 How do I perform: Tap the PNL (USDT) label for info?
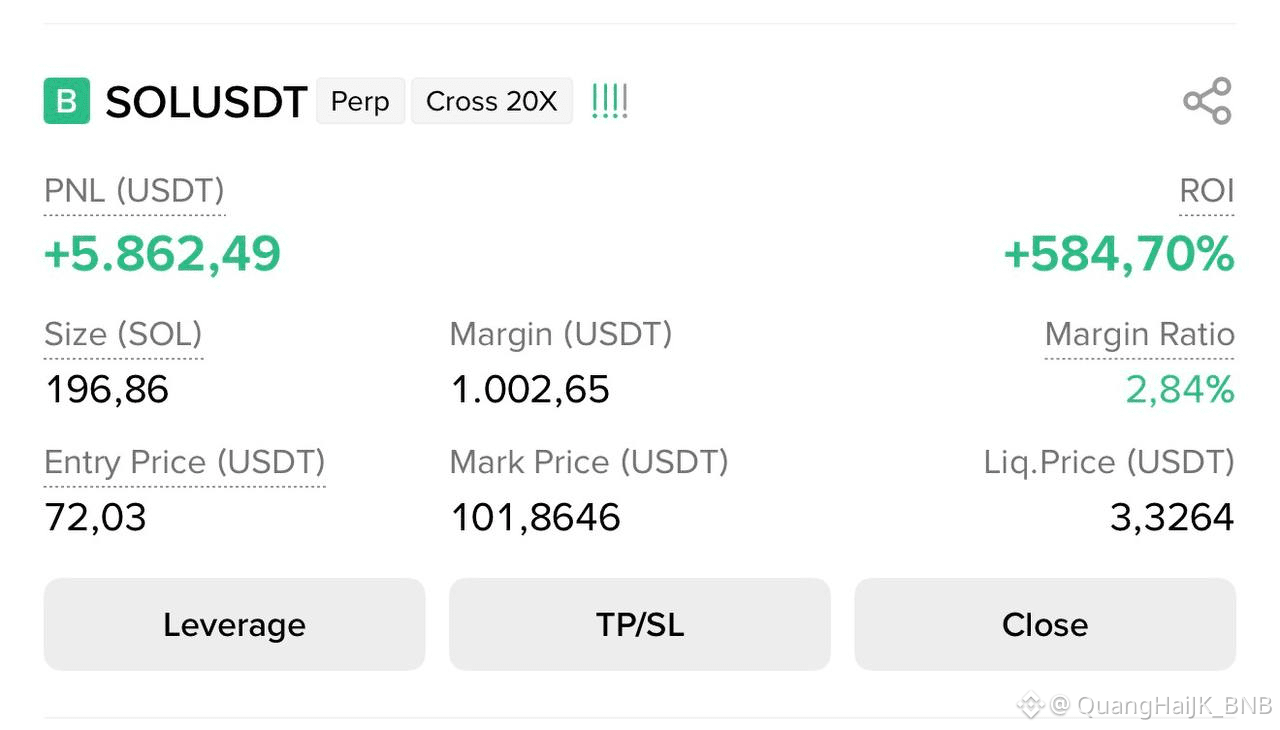point(134,190)
